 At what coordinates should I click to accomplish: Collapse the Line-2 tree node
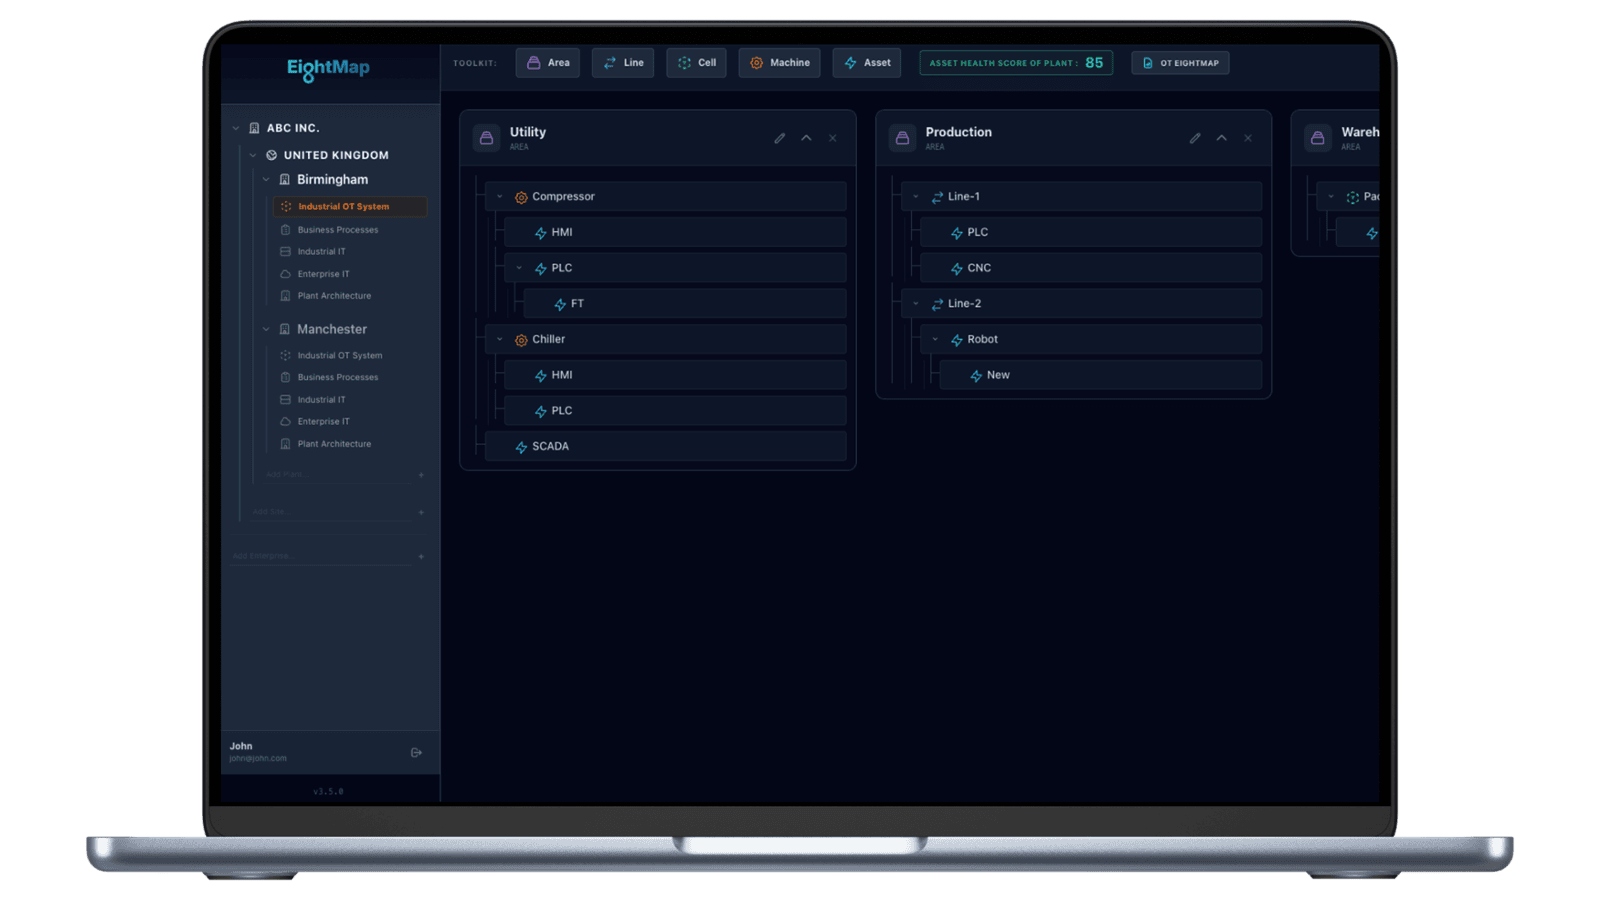pyautogui.click(x=915, y=304)
